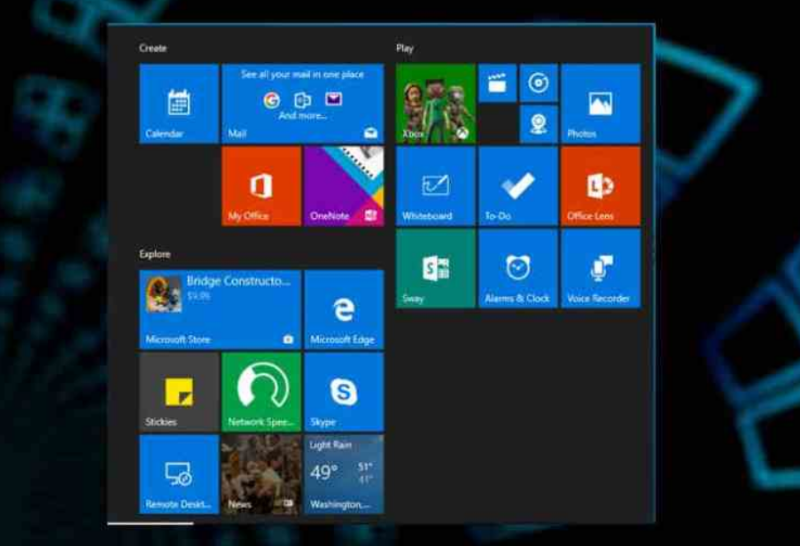Screen dimensions: 800x546
Task: Launch the To-Do app tile
Action: (517, 186)
